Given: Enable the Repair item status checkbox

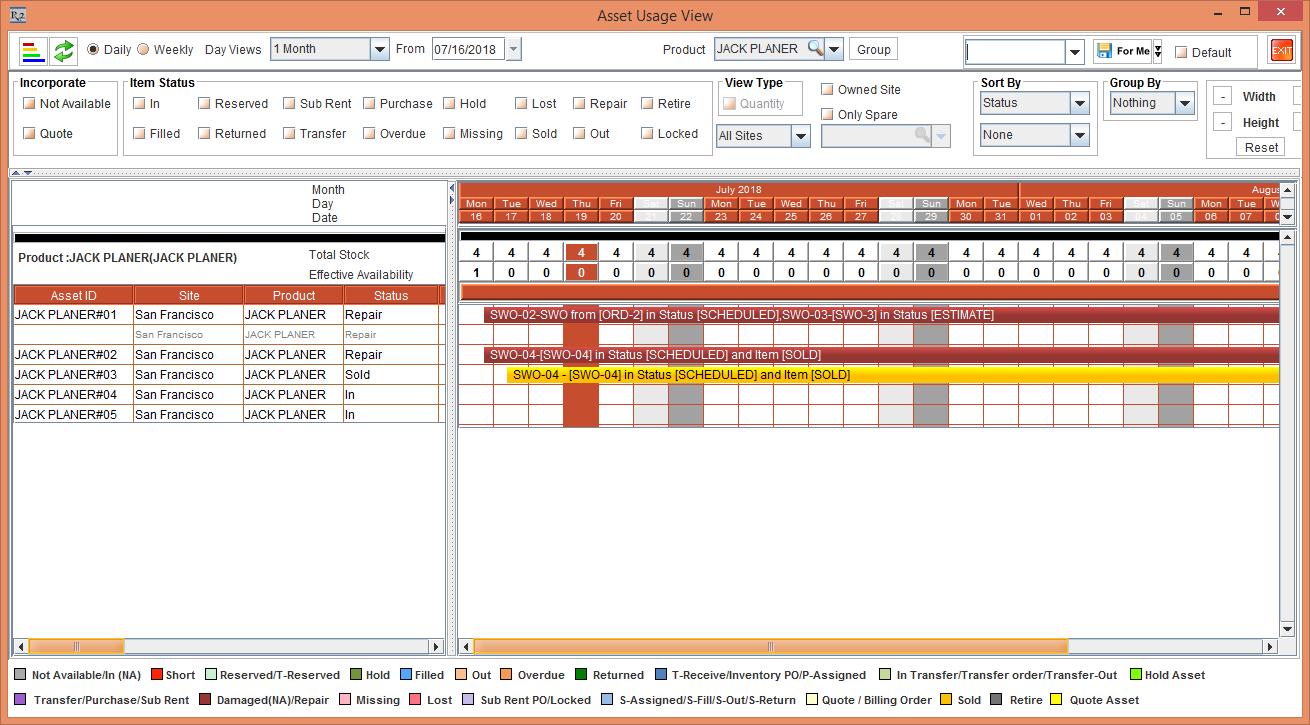Looking at the screenshot, I should [579, 103].
